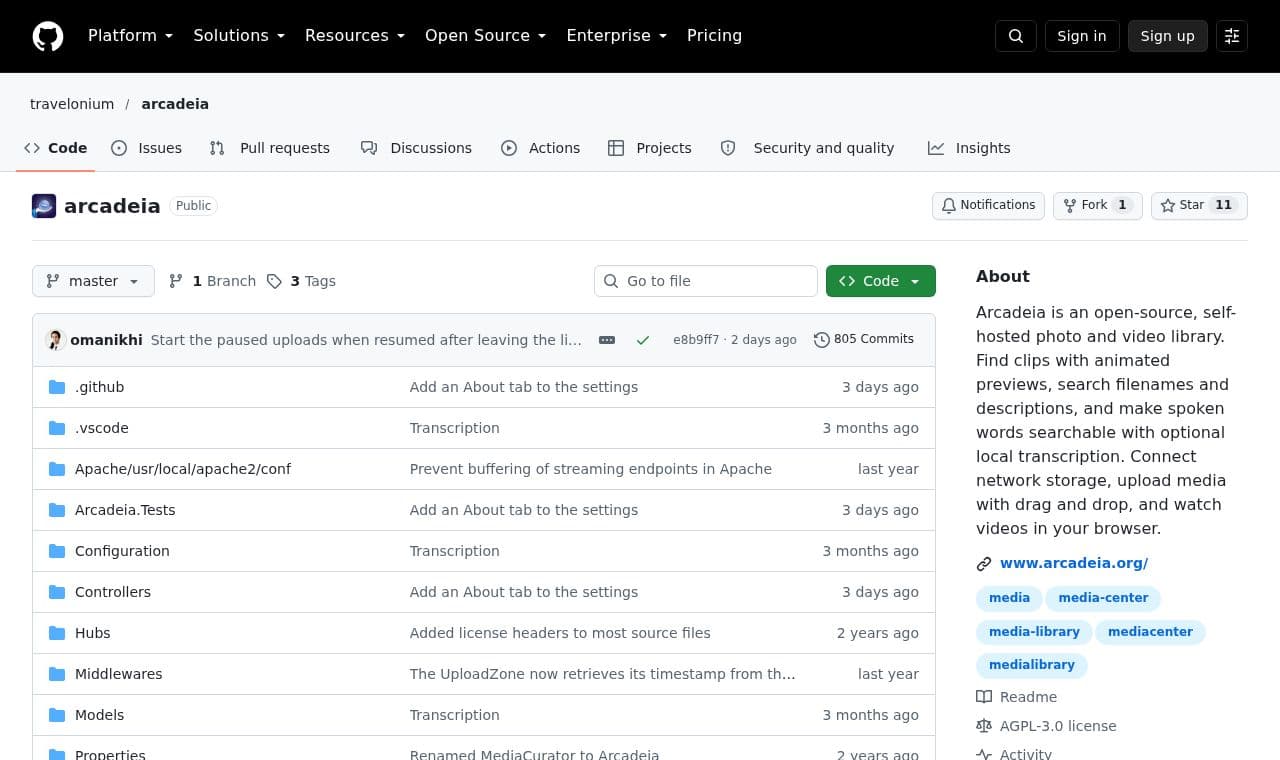Click the Sign in button
The width and height of the screenshot is (1280, 760).
pos(1082,36)
